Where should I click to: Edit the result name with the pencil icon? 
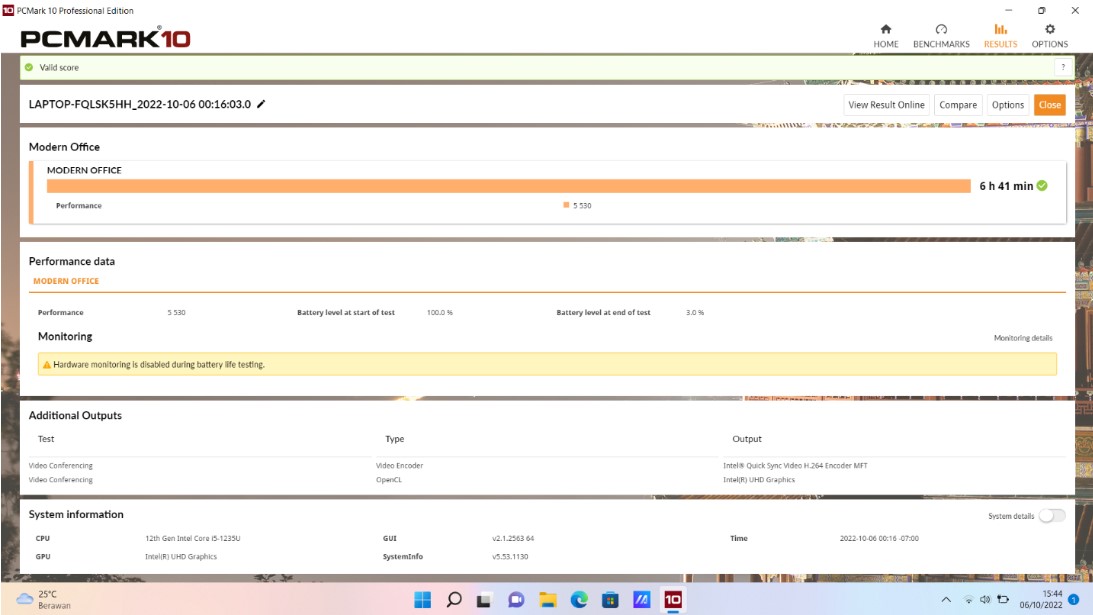pyautogui.click(x=261, y=104)
